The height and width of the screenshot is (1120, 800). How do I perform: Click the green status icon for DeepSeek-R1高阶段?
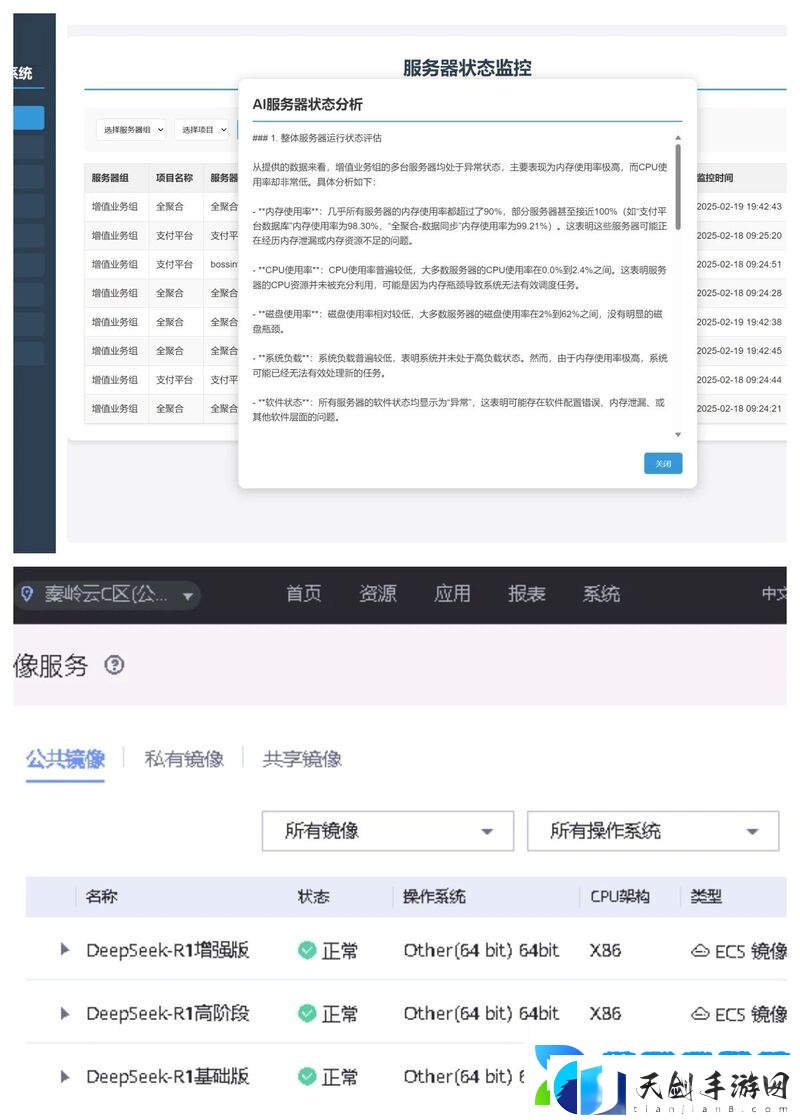[307, 1013]
